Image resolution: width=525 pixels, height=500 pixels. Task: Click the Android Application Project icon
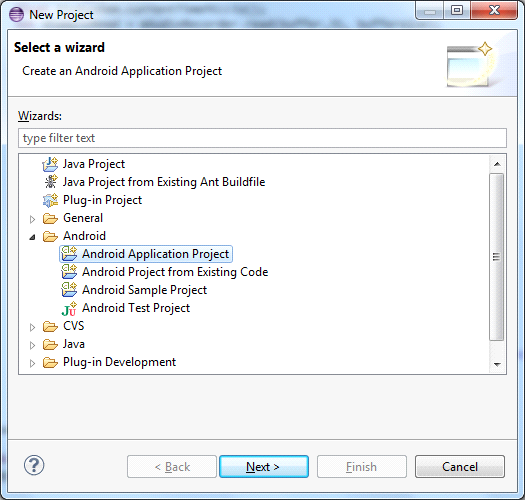click(x=69, y=254)
